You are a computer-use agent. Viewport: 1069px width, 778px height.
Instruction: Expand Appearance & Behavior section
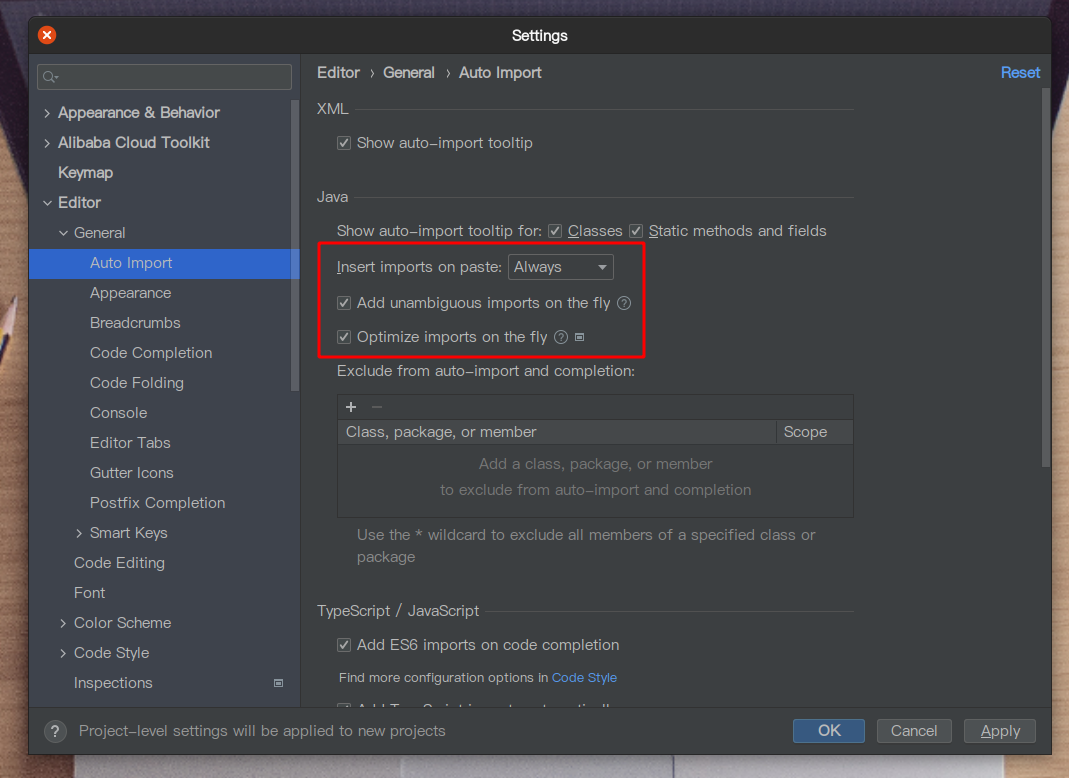(47, 113)
